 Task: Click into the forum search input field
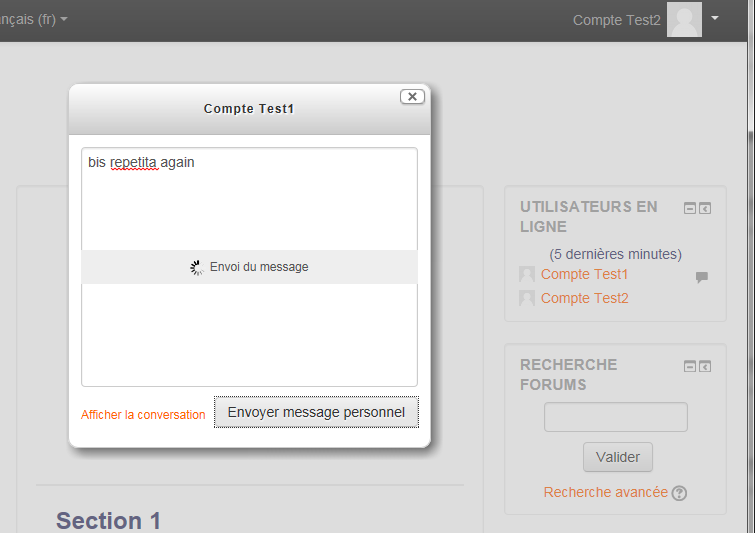(x=616, y=417)
